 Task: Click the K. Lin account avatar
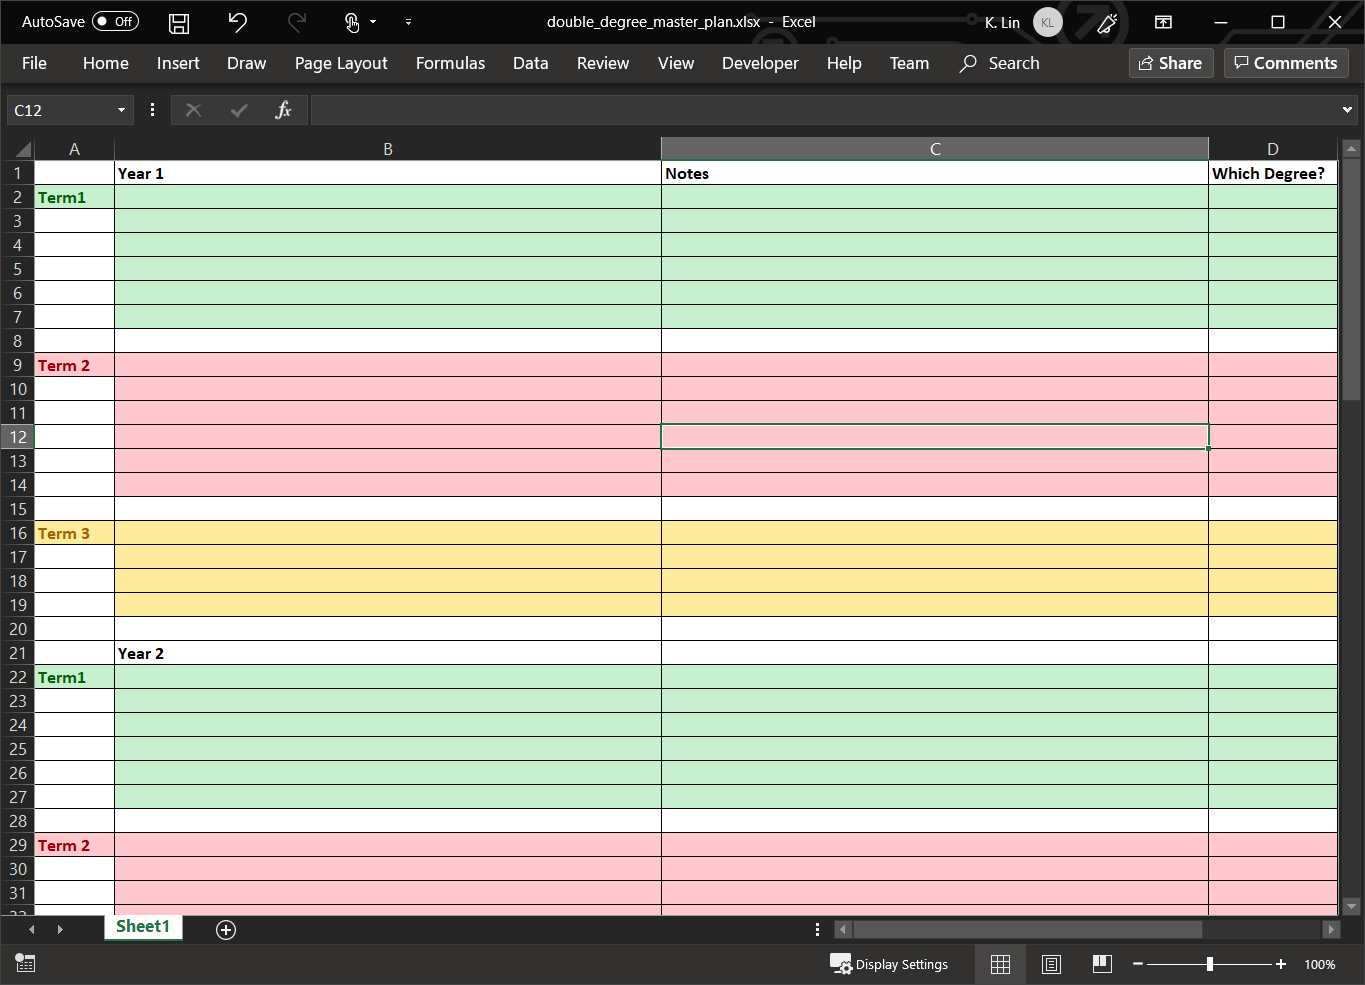pos(1047,22)
